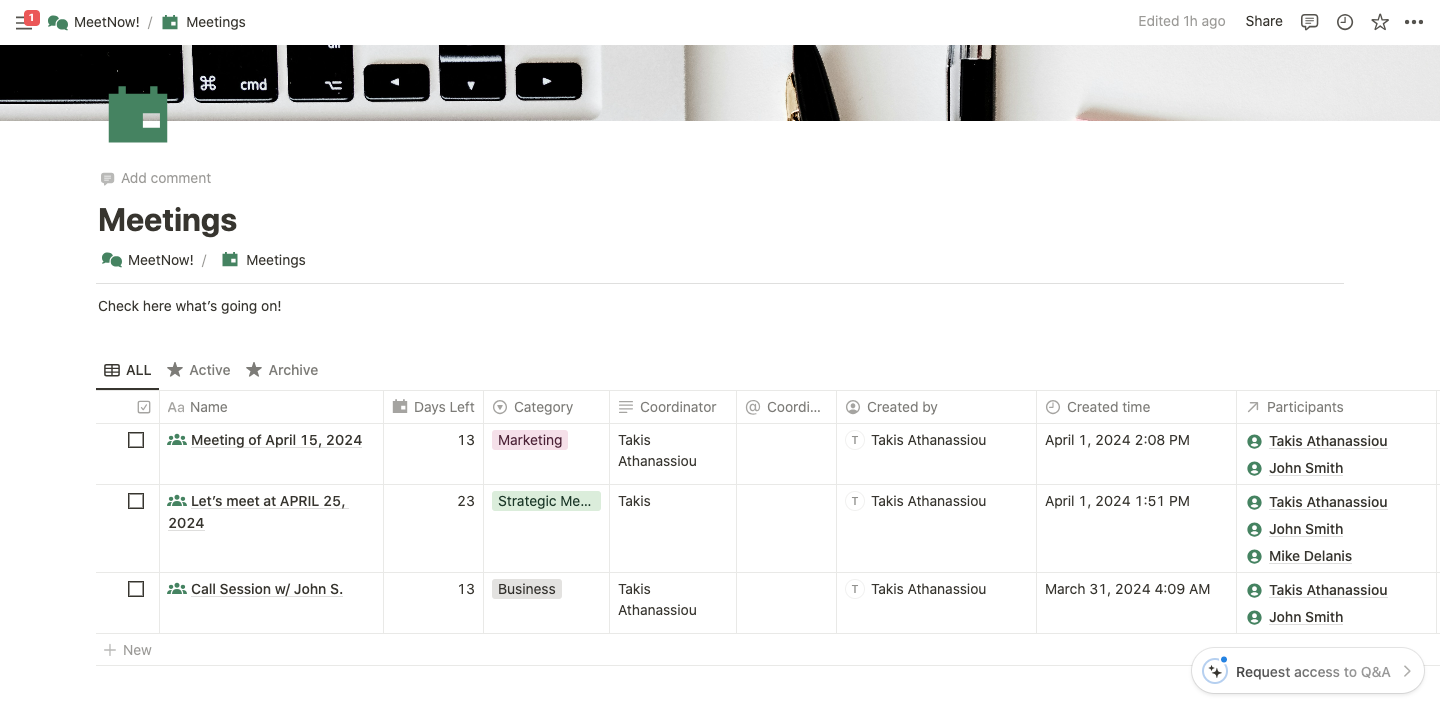The width and height of the screenshot is (1440, 709).
Task: Click people icon beside Let's meet at APRIL 25
Action: click(177, 501)
